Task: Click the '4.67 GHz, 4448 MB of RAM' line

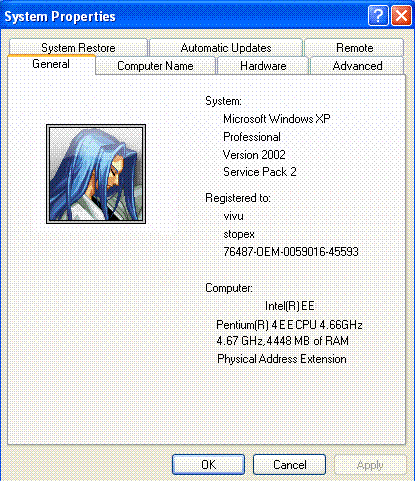Action: (283, 341)
